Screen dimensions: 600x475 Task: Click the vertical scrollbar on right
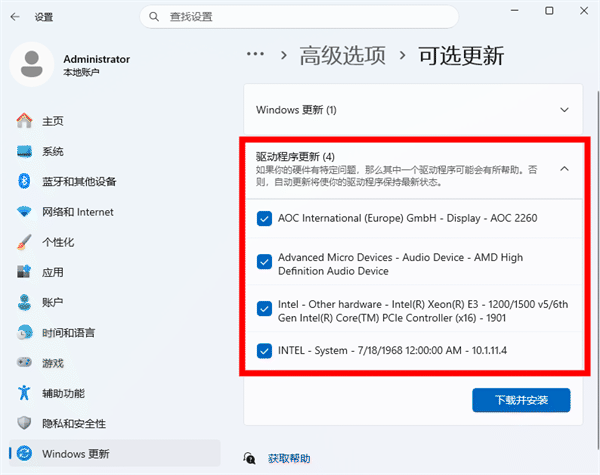pyautogui.click(x=597, y=268)
